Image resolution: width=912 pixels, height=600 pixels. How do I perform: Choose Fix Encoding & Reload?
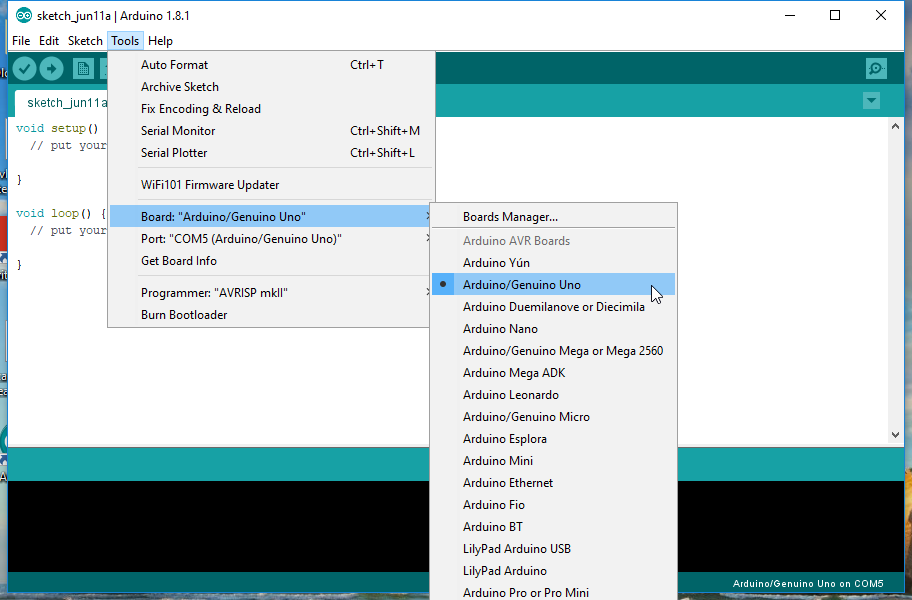pos(271,109)
